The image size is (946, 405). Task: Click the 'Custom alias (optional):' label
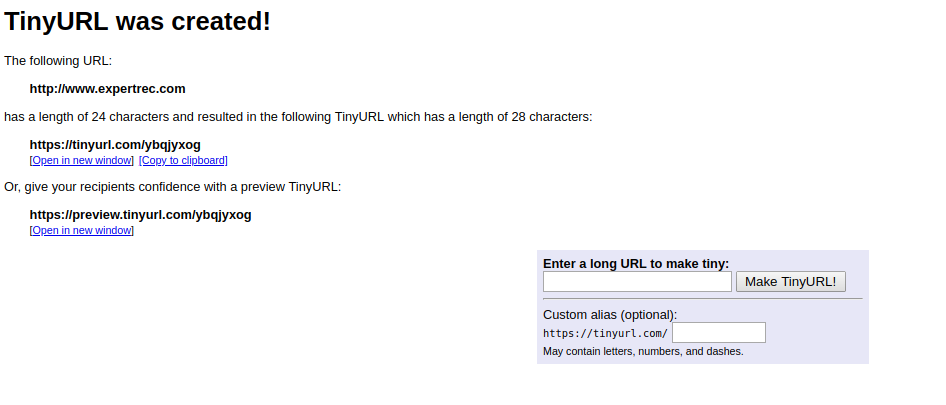[x=610, y=314]
